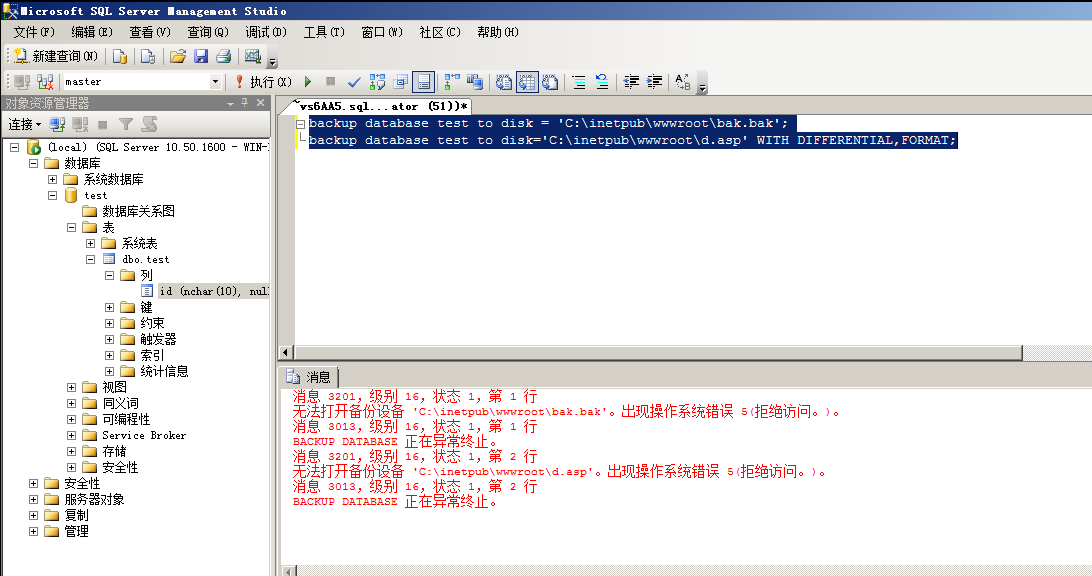The image size is (1092, 576).
Task: Select the Messages (消息) results tab
Action: [309, 377]
